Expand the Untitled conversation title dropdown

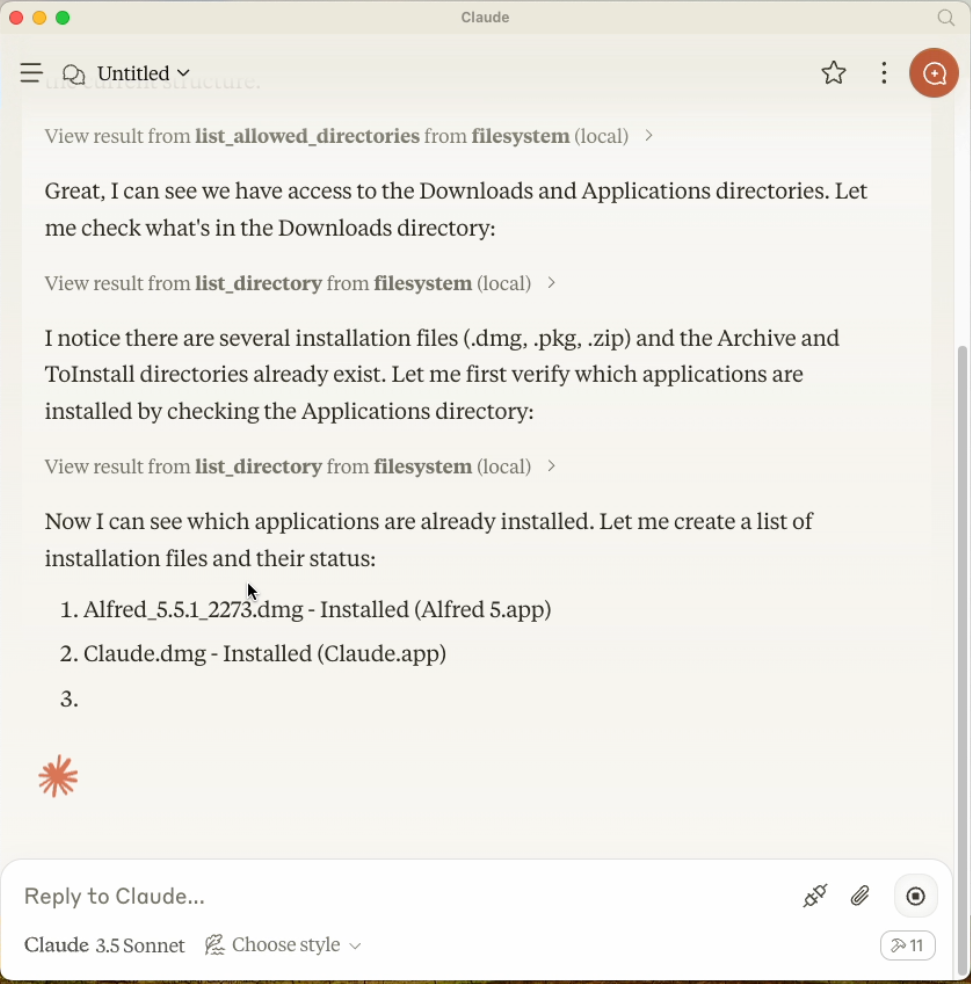tap(144, 73)
